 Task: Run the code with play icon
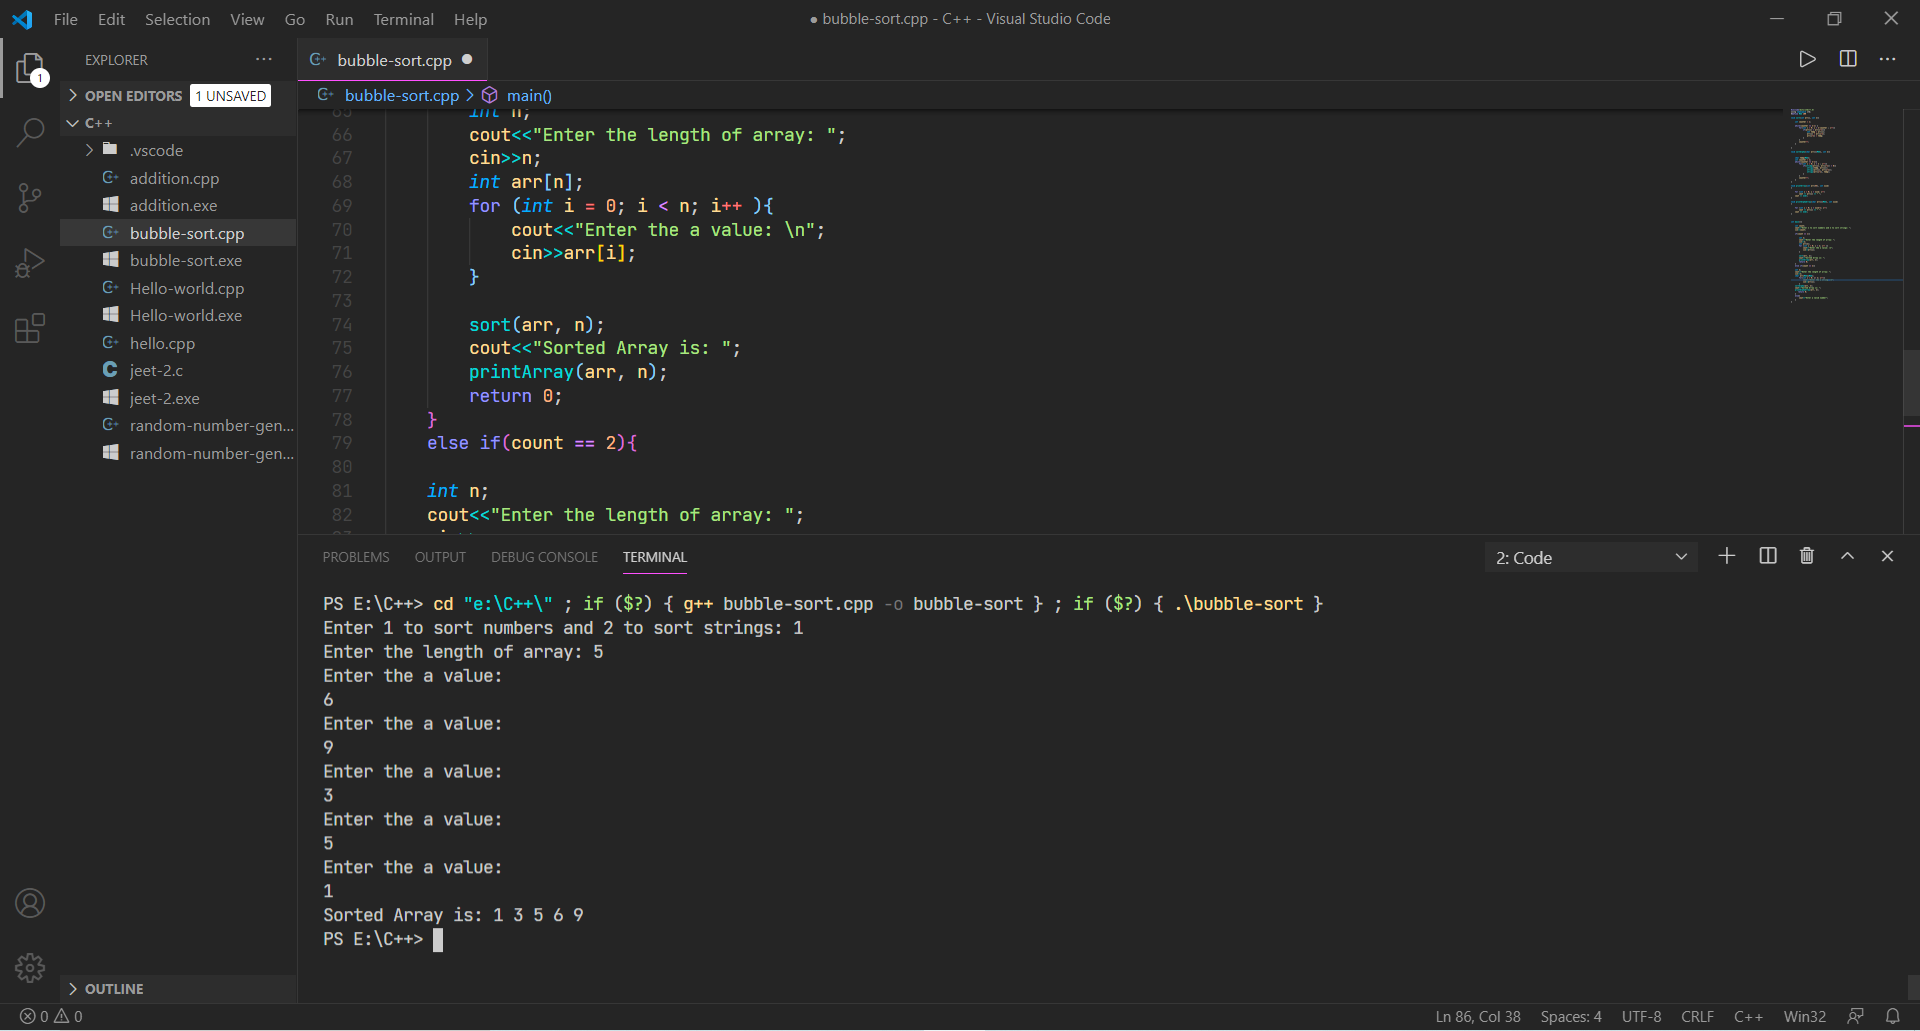click(1807, 59)
